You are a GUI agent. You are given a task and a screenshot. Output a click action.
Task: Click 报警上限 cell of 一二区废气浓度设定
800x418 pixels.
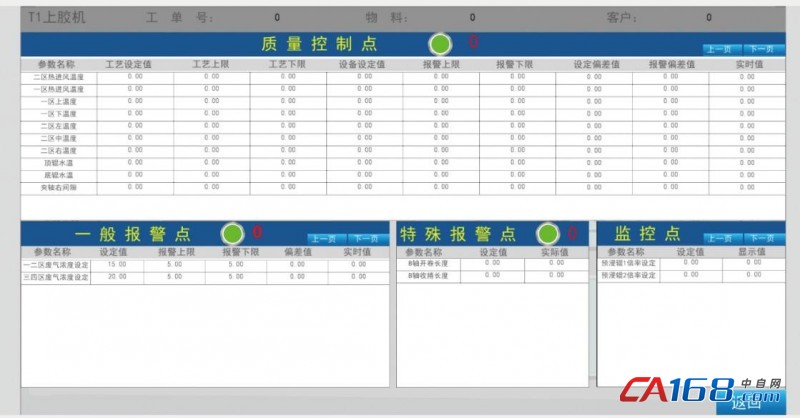click(174, 264)
